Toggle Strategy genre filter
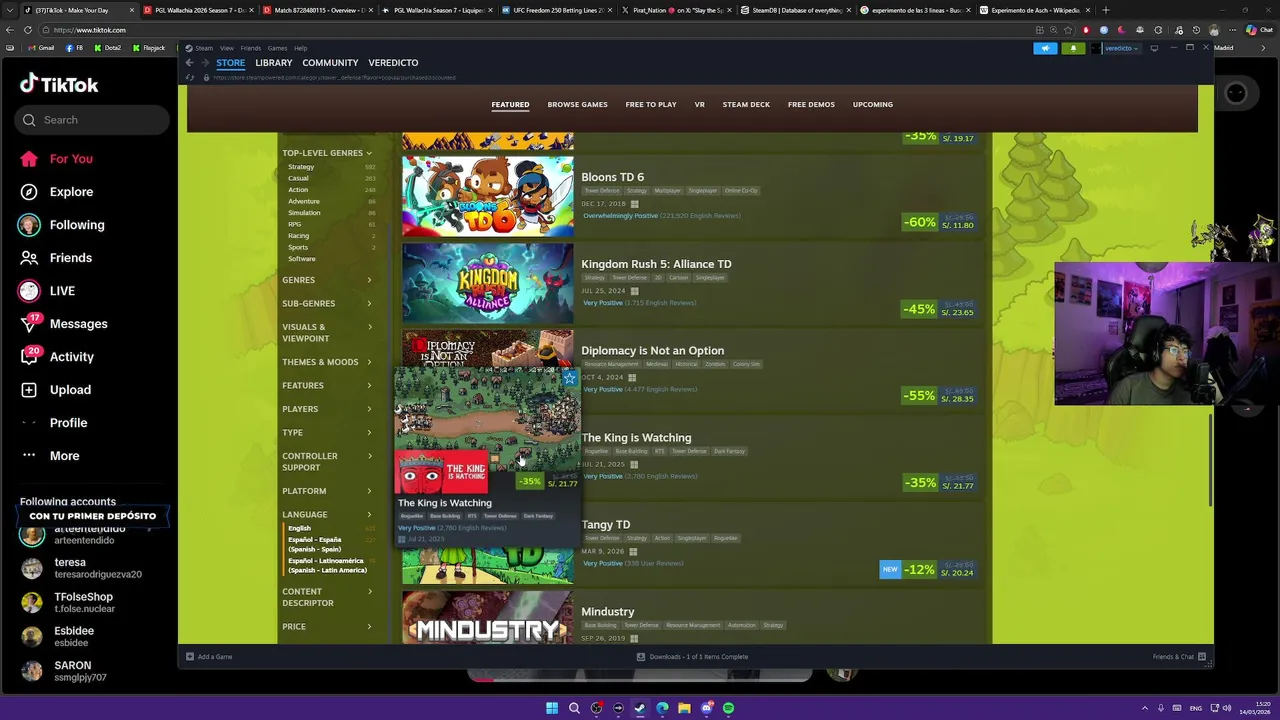The width and height of the screenshot is (1280, 720). tap(301, 167)
